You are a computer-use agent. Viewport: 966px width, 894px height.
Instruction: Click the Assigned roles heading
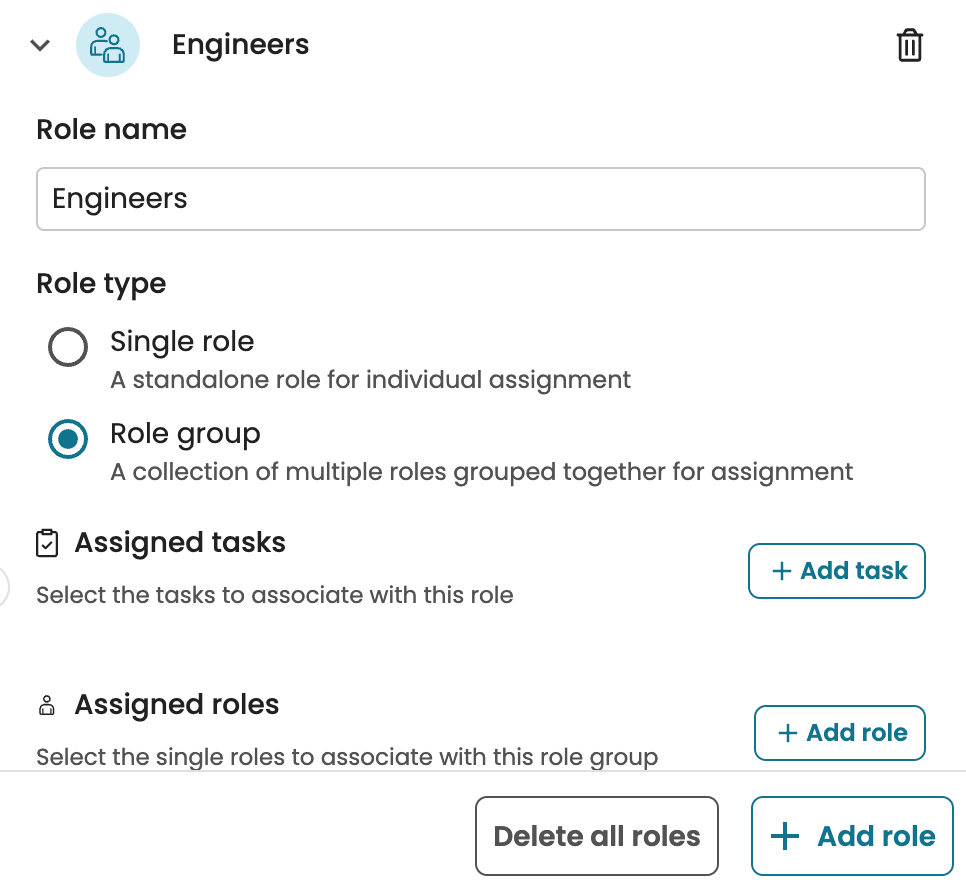point(177,705)
